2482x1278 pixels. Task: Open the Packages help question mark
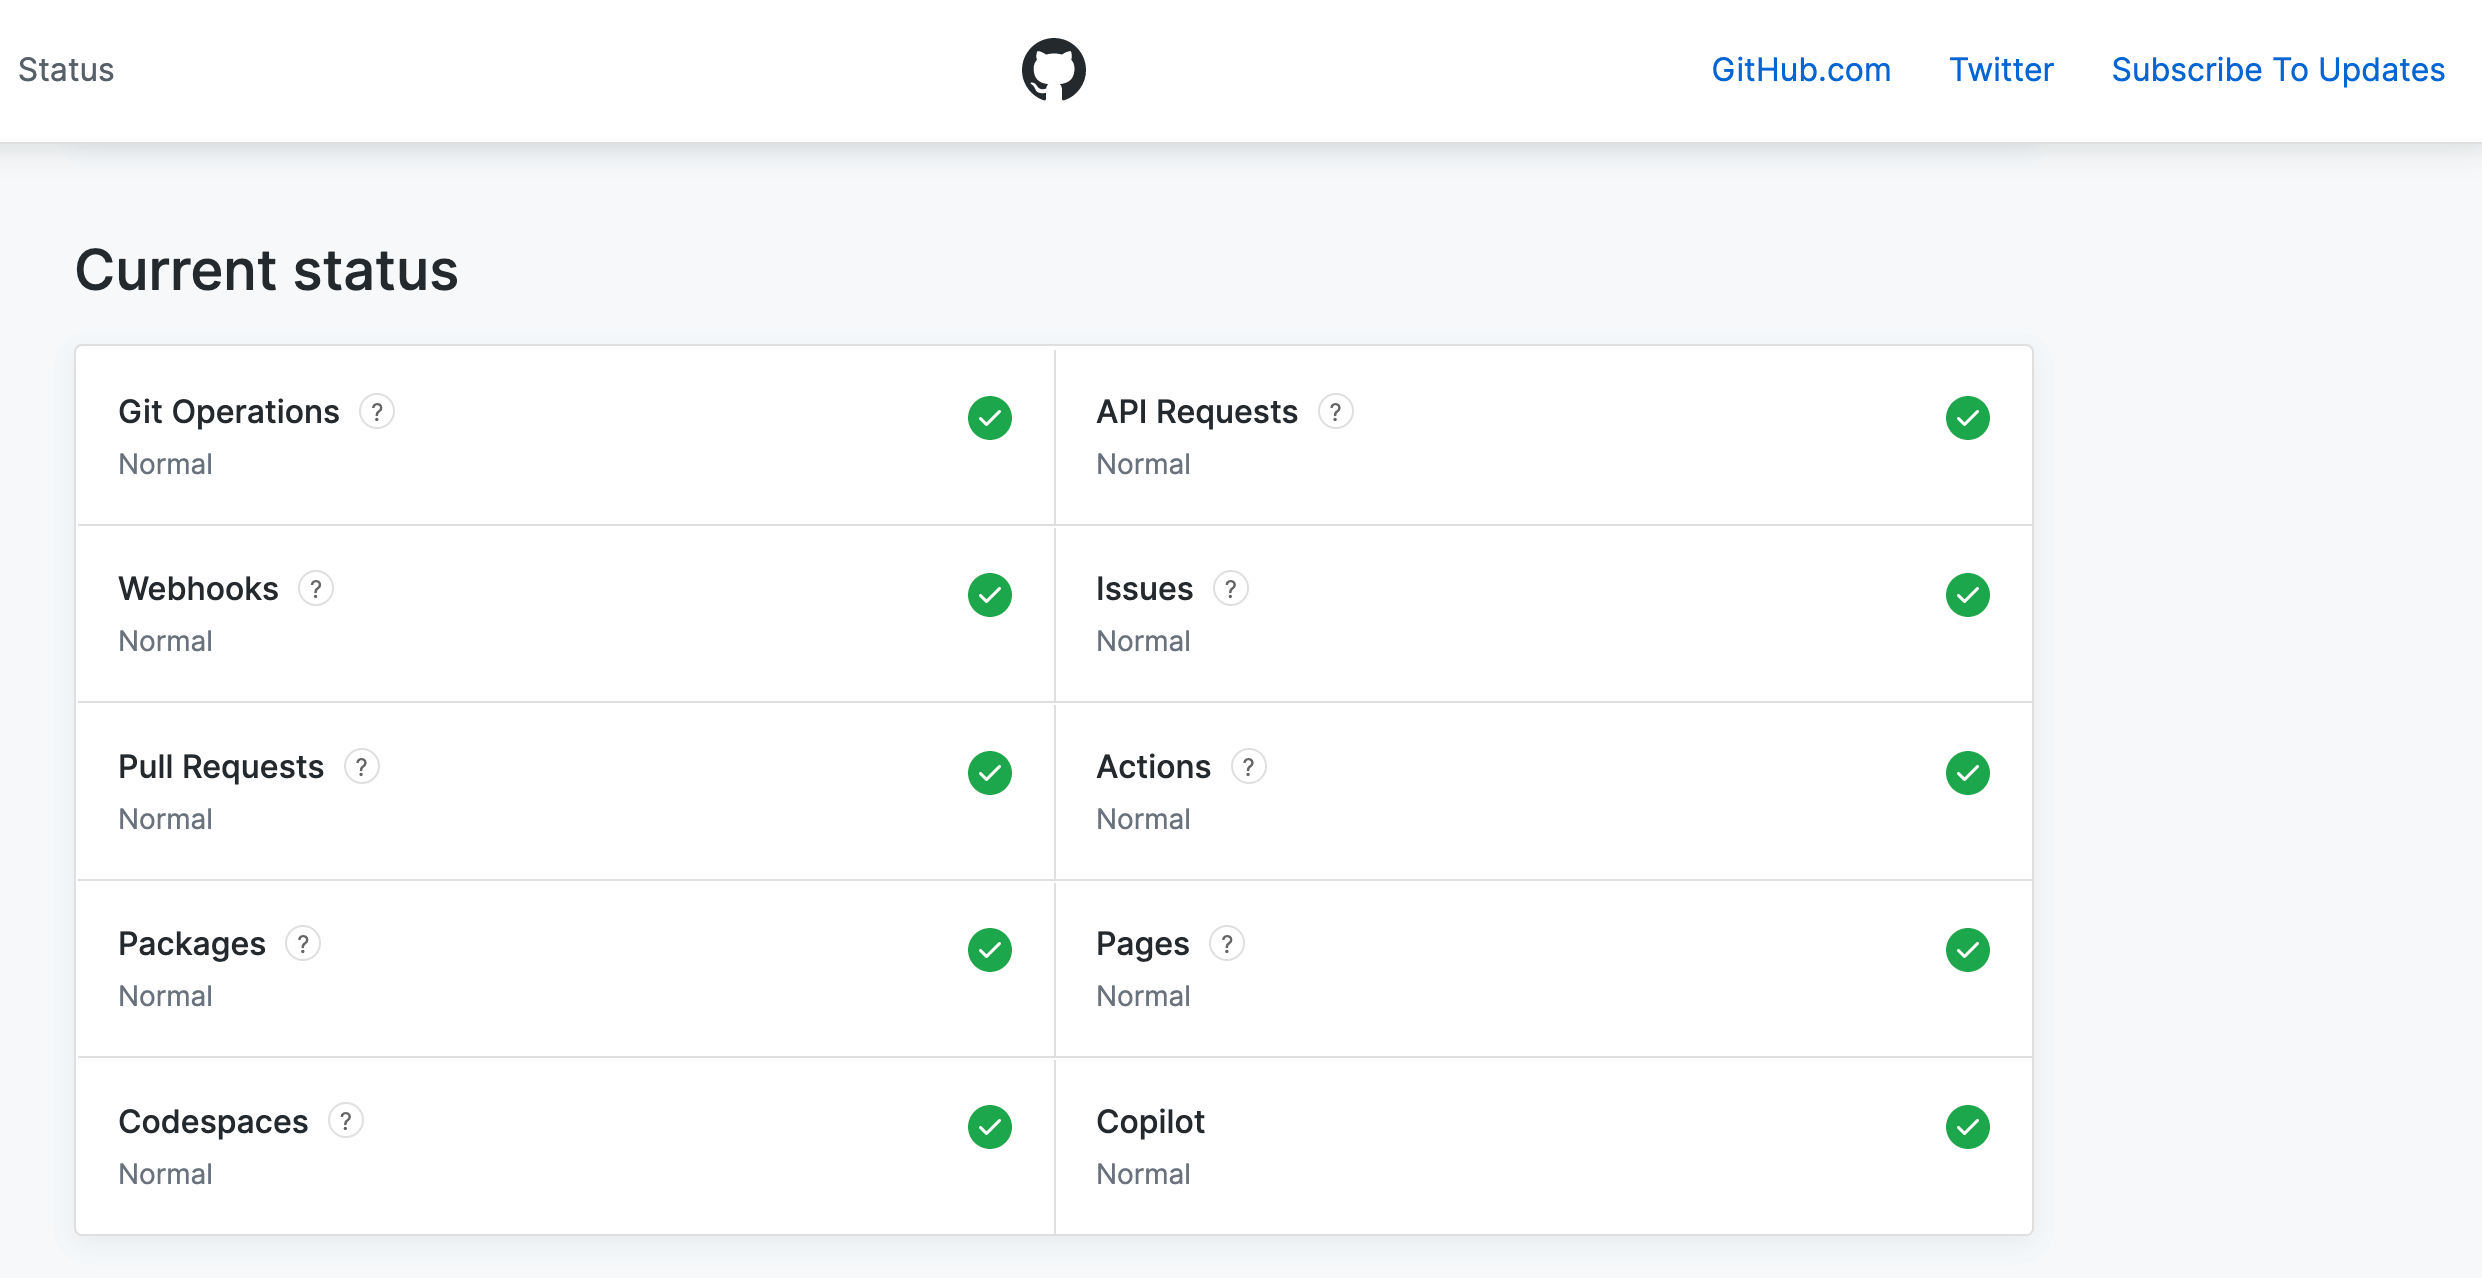303,944
